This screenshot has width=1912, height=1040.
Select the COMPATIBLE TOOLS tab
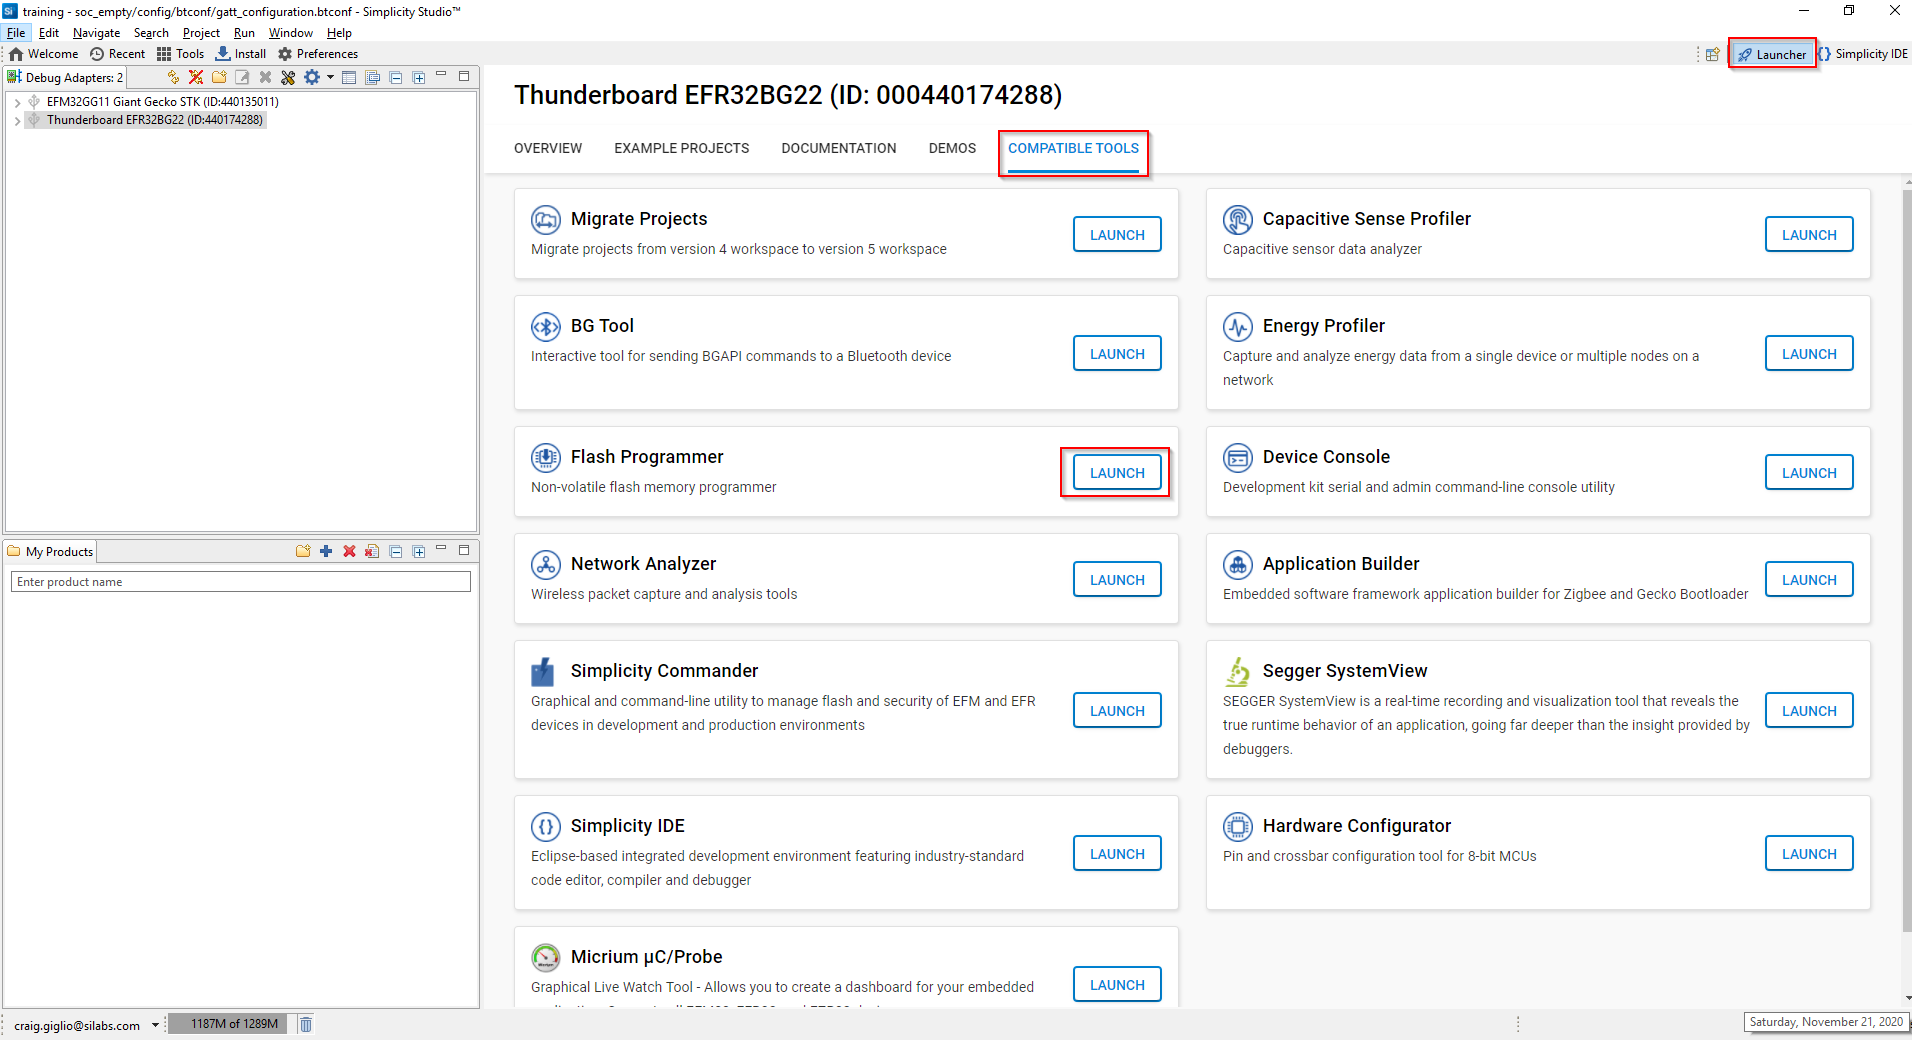coord(1073,148)
